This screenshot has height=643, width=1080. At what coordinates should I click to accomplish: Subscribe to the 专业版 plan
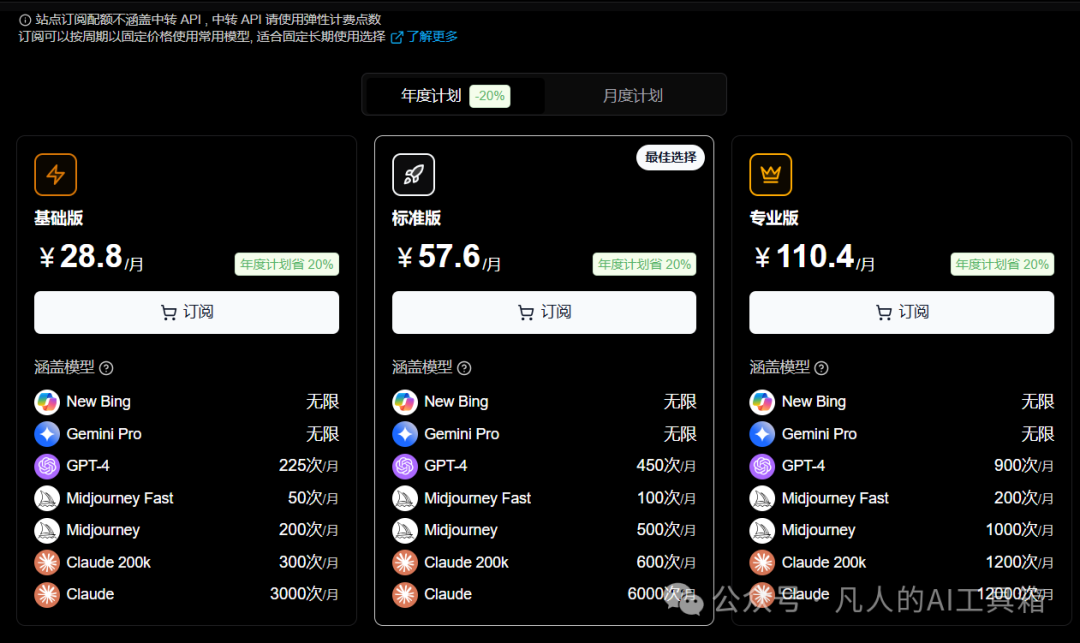[902, 313]
